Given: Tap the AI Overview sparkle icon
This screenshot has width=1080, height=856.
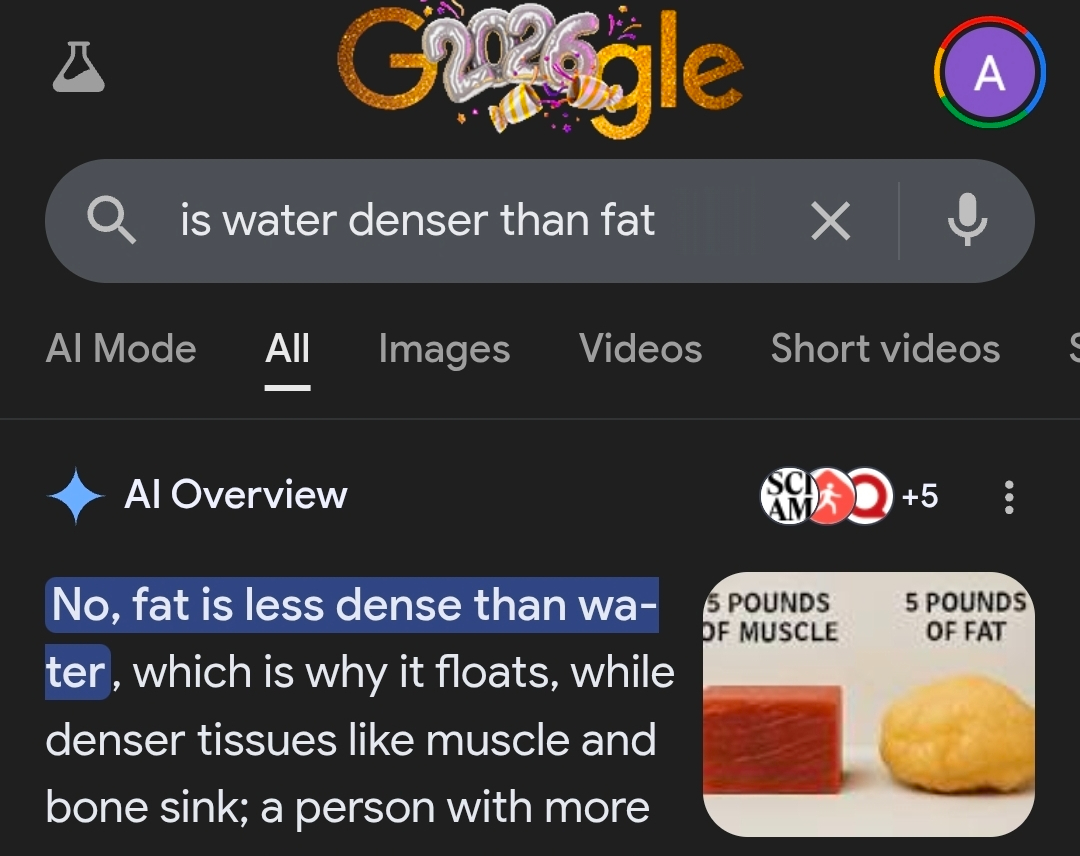Looking at the screenshot, I should click(x=75, y=496).
